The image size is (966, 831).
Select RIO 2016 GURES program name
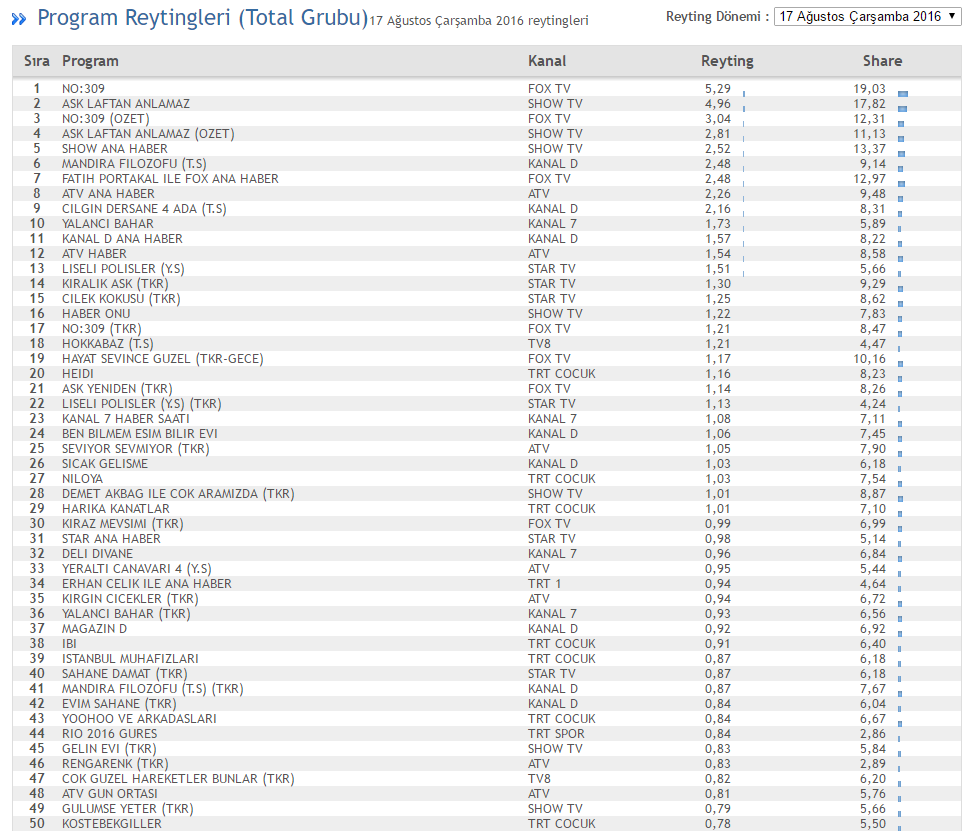click(109, 734)
